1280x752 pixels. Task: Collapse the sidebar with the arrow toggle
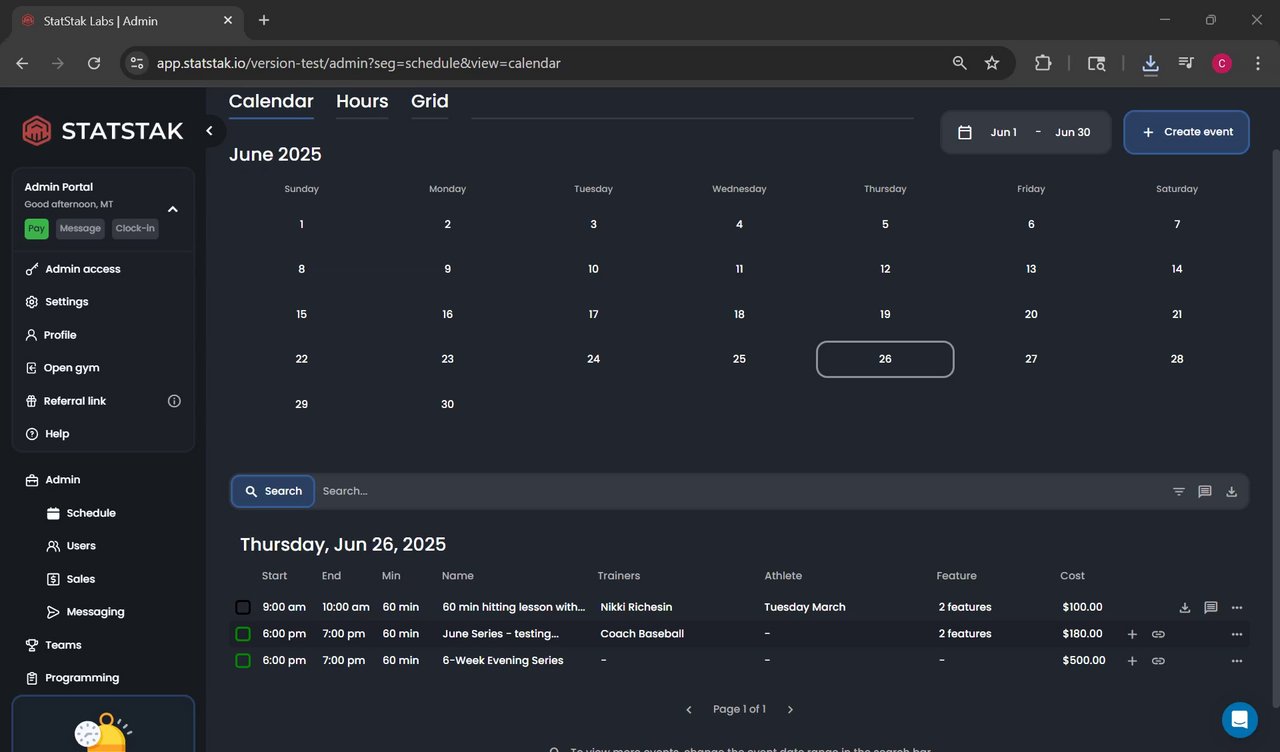209,131
